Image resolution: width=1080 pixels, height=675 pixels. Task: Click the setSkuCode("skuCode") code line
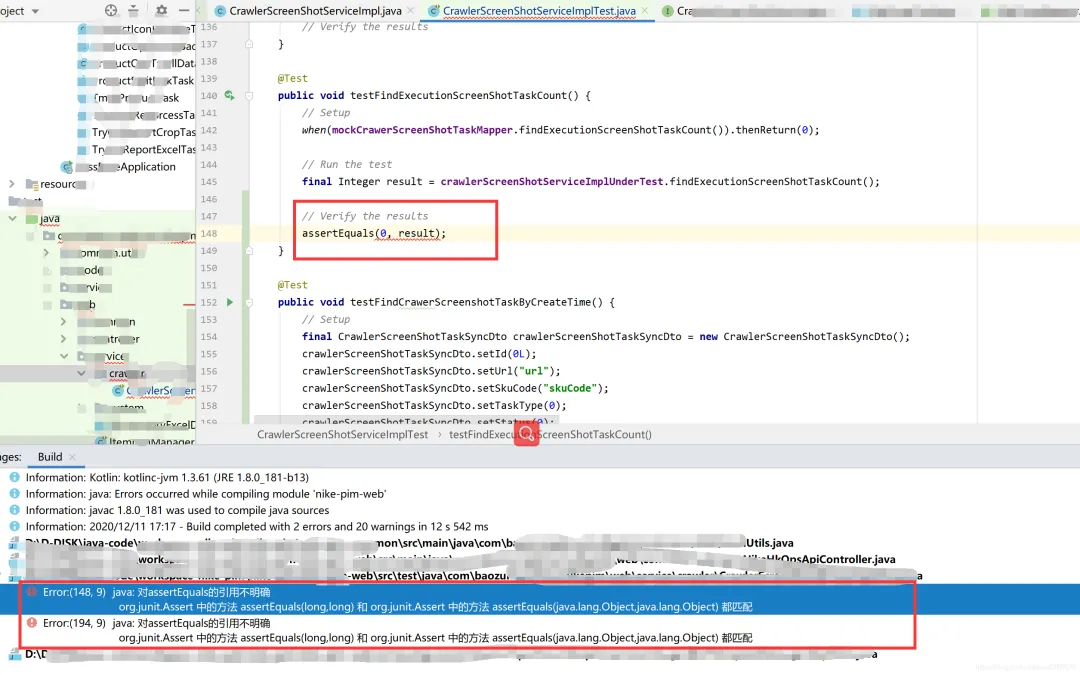pos(455,388)
